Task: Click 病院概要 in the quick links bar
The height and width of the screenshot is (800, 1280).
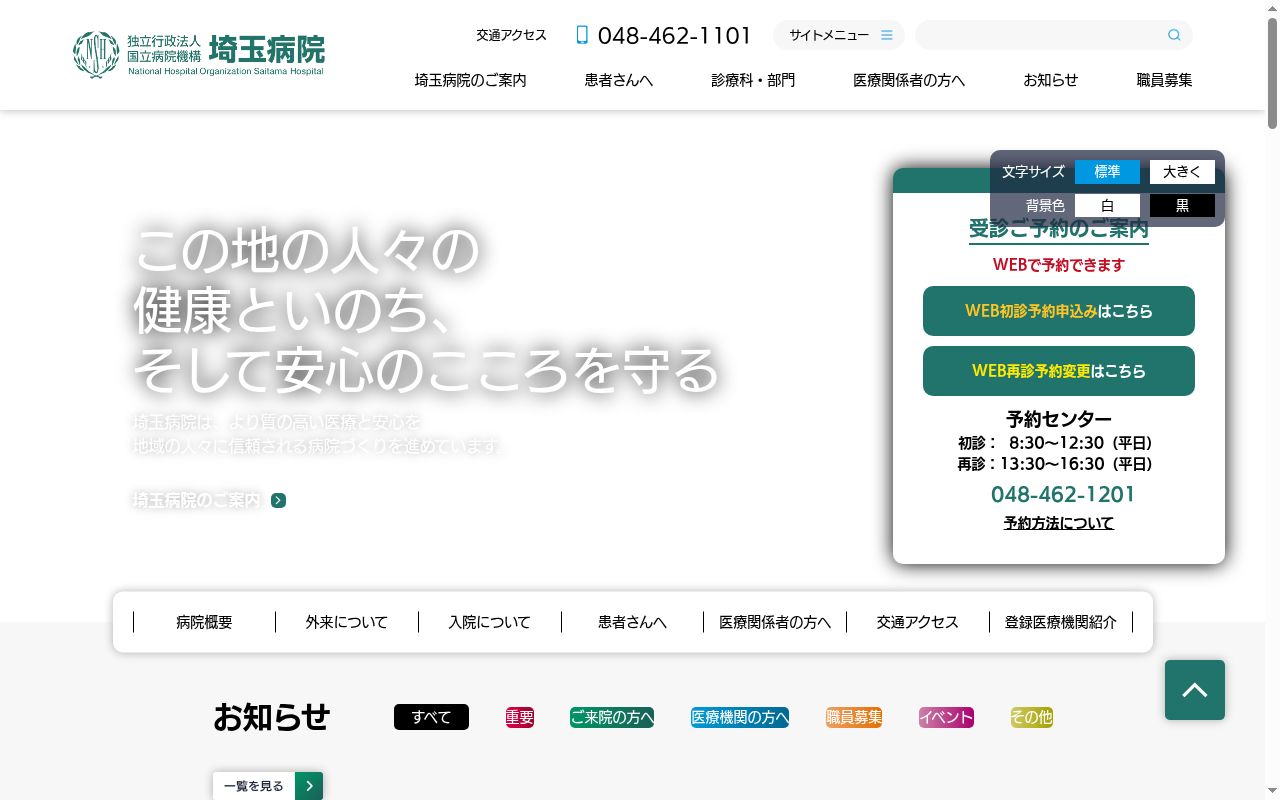Action: tap(204, 622)
